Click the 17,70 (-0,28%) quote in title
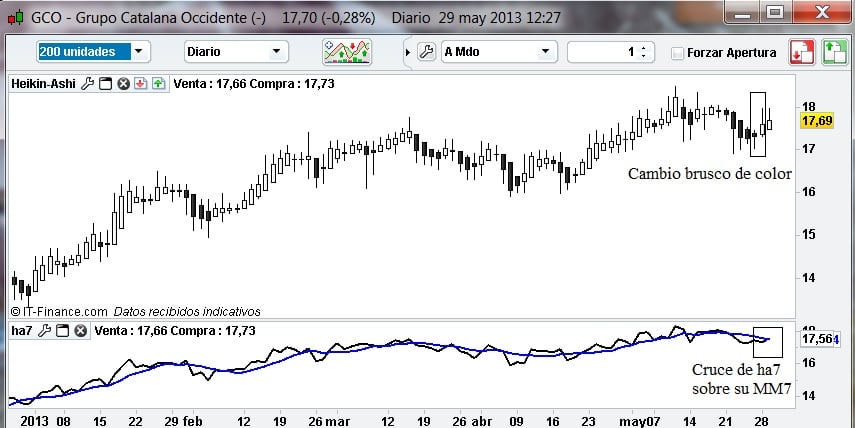 tap(329, 17)
